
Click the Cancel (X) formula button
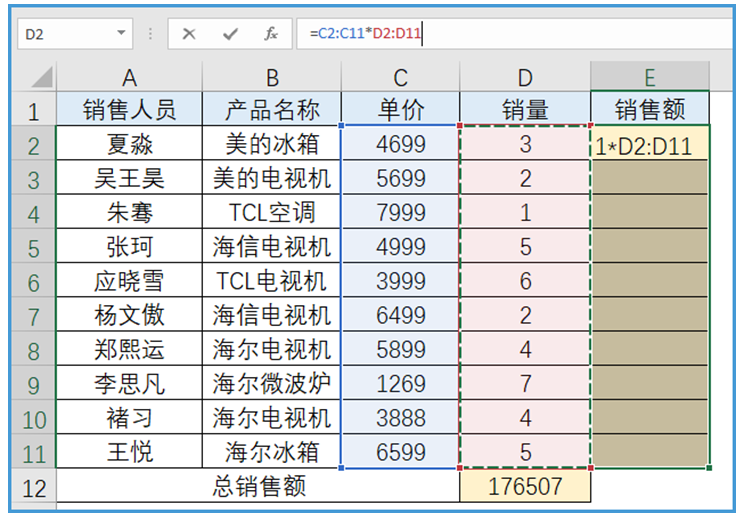[x=189, y=34]
